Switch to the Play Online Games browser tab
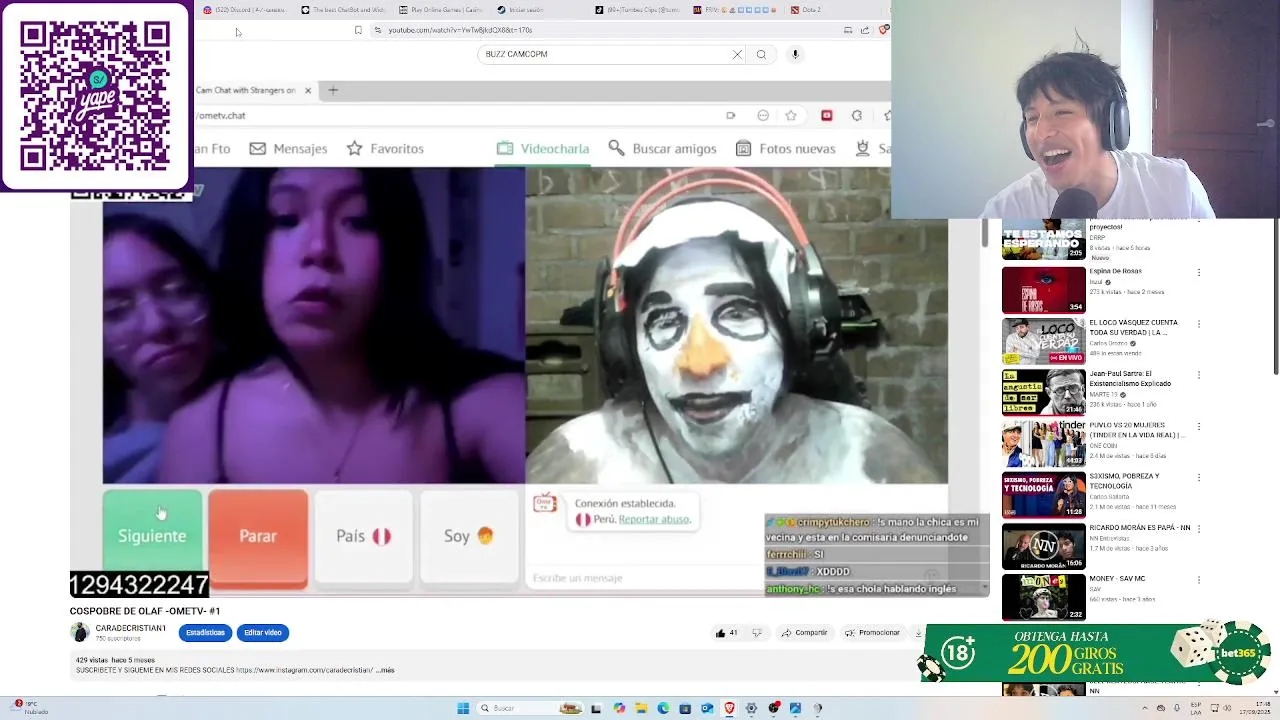Viewport: 1280px width, 720px height. (440, 10)
